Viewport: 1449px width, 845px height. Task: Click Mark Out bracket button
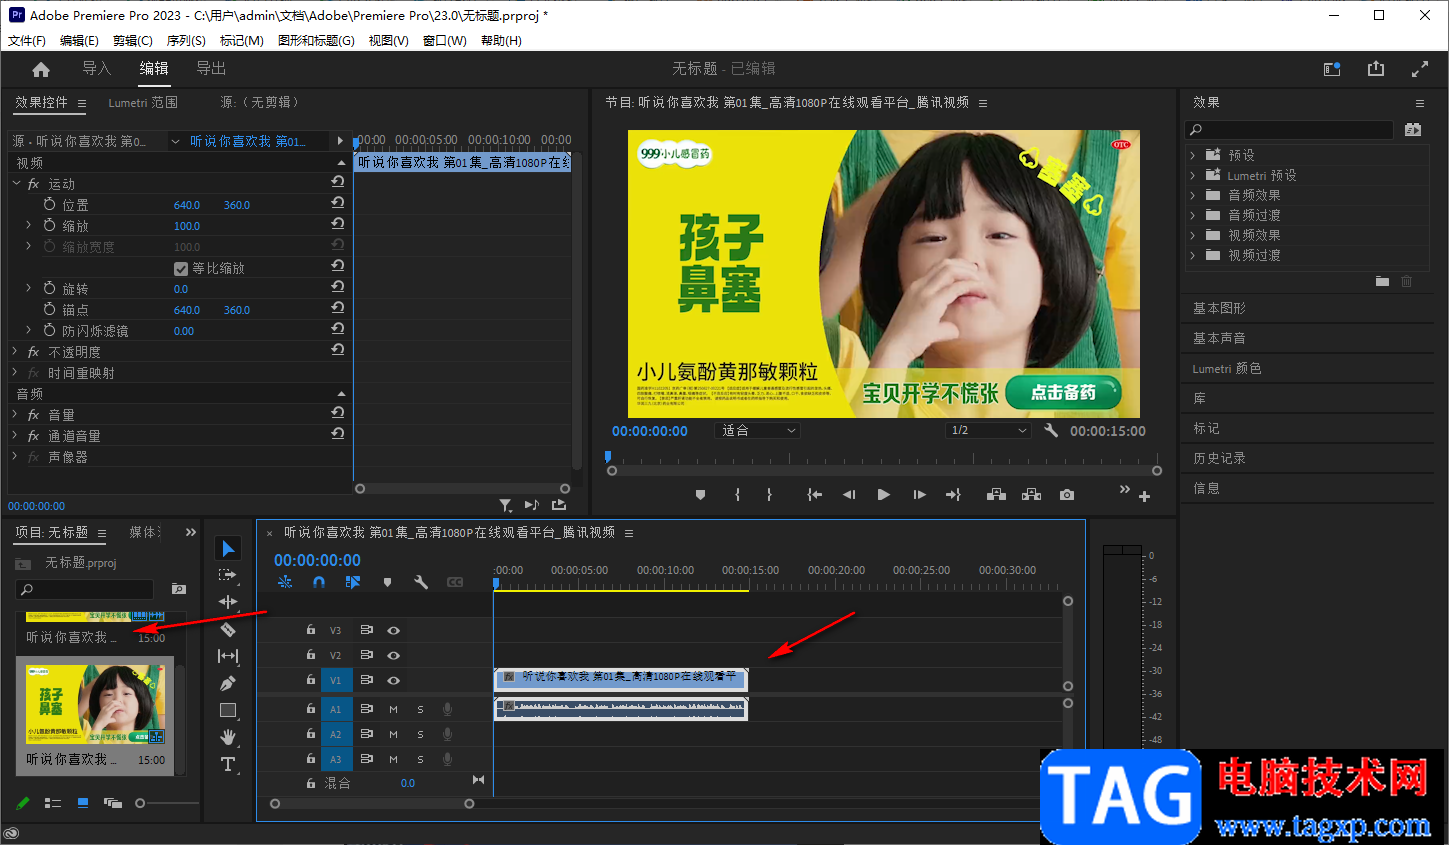769,495
